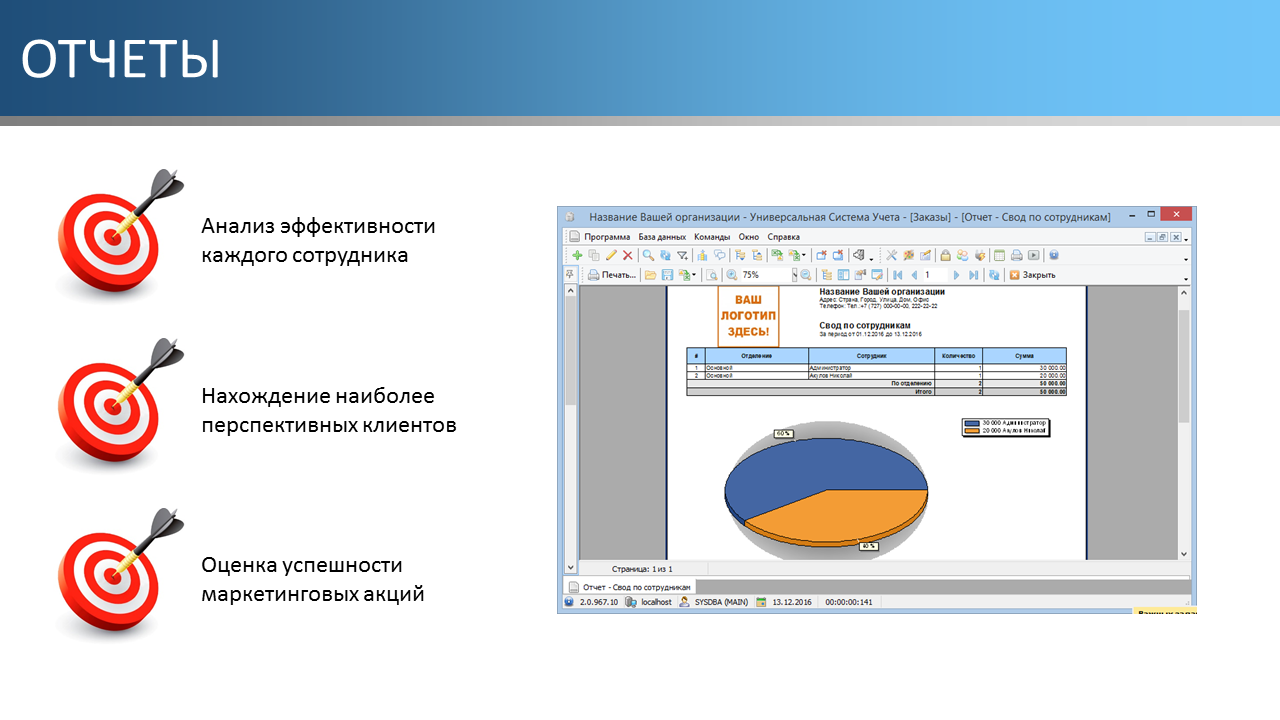Click the magnifier Search icon in the top toolbar

(648, 255)
